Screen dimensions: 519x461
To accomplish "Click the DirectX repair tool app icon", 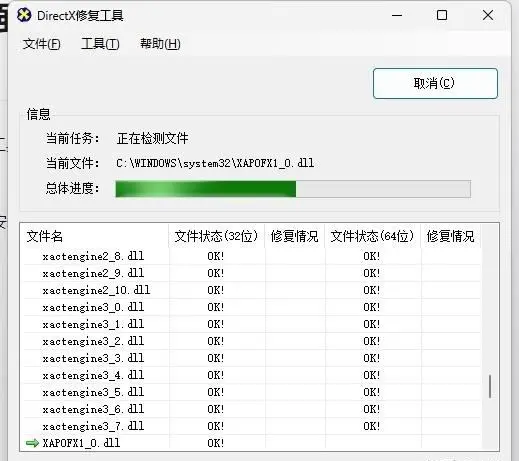I will pos(24,15).
